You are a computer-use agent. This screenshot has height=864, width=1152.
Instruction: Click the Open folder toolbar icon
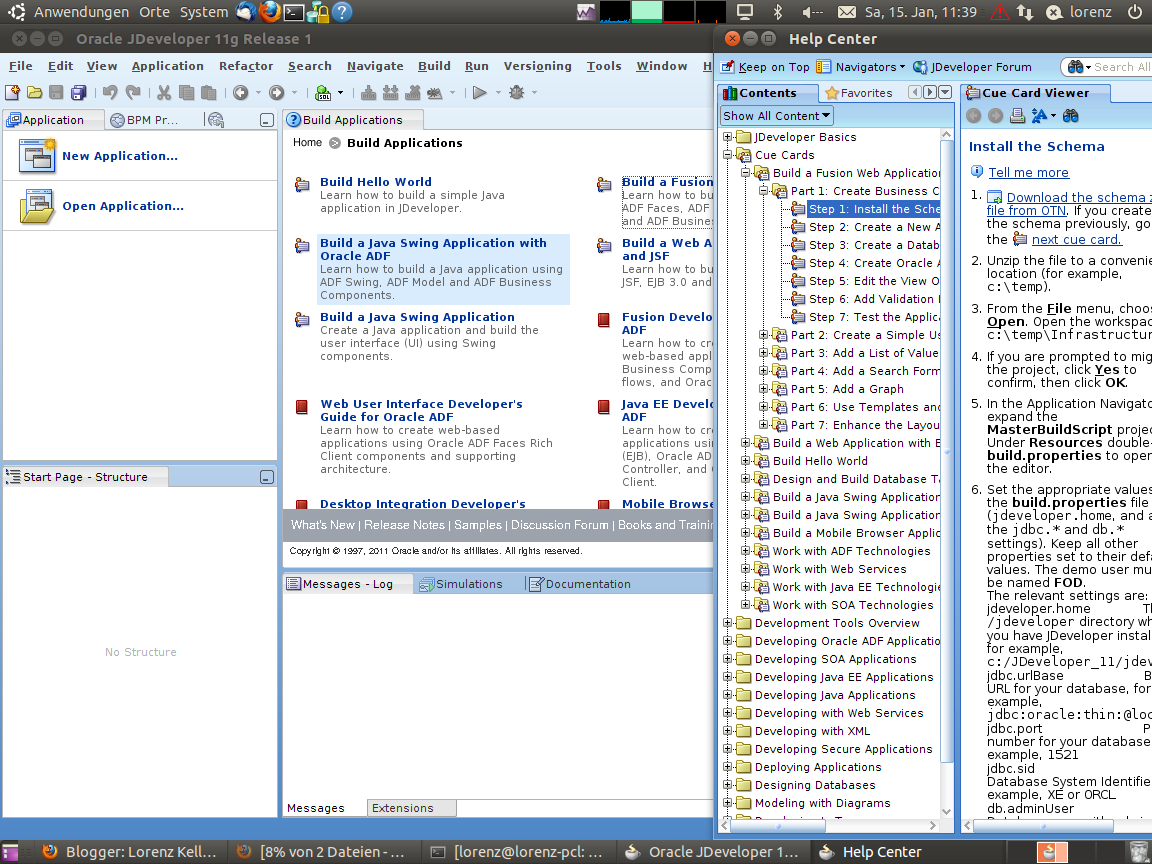click(35, 93)
